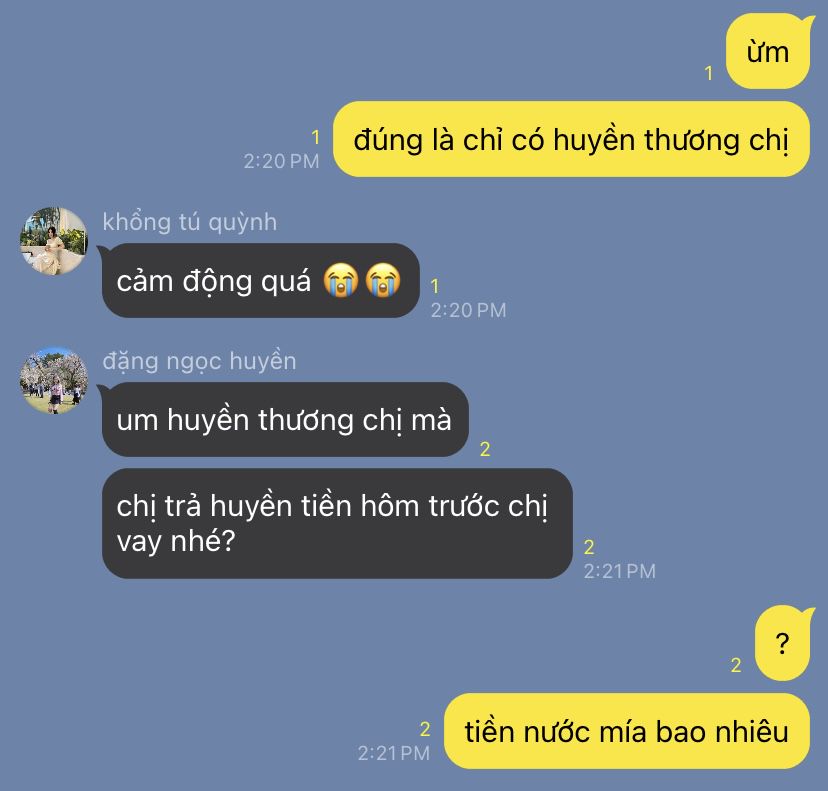
Task: Tap the 2:21 PM timestamp near 'vay nhé?'
Action: (x=619, y=571)
